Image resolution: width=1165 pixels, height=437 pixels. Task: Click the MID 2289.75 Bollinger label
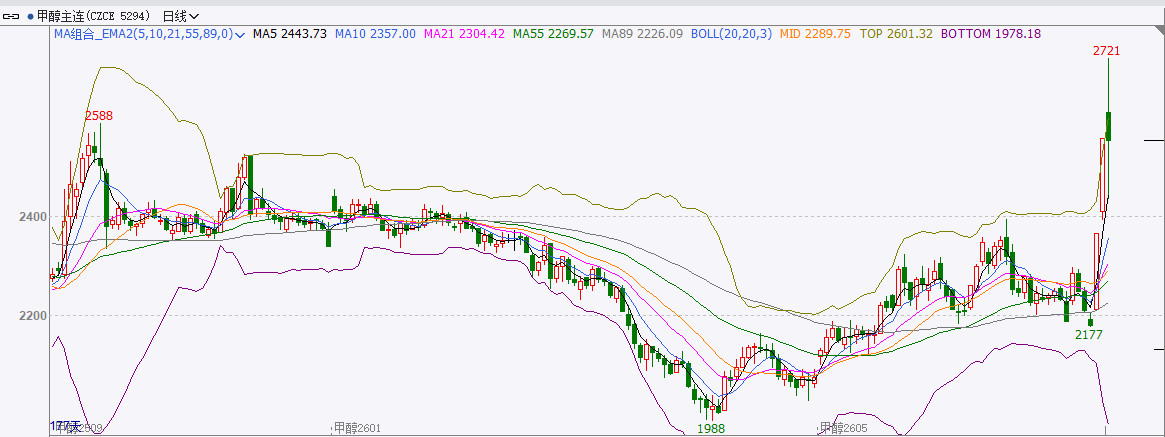tap(814, 34)
